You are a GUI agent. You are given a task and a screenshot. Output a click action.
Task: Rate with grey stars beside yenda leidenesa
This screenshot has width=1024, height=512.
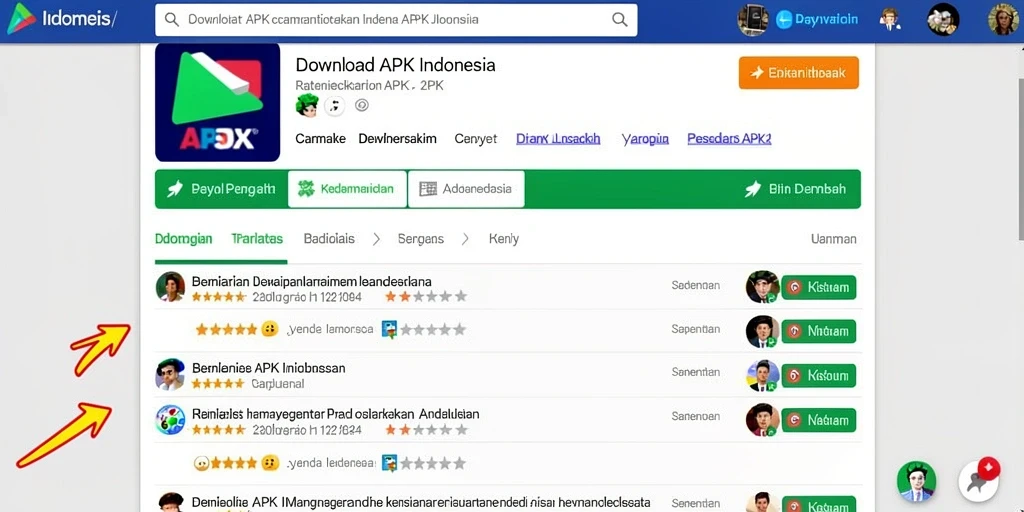tap(434, 464)
